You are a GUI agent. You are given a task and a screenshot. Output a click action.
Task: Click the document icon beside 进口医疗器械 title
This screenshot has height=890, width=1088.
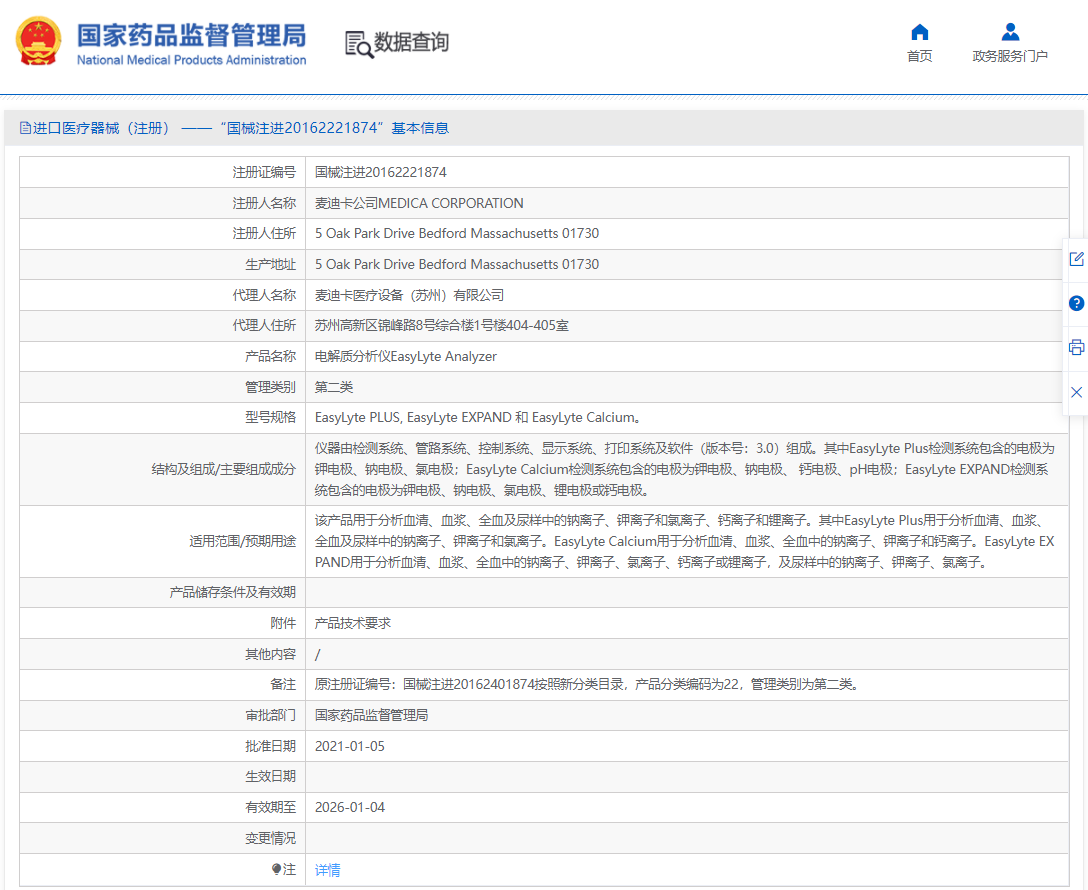click(25, 128)
